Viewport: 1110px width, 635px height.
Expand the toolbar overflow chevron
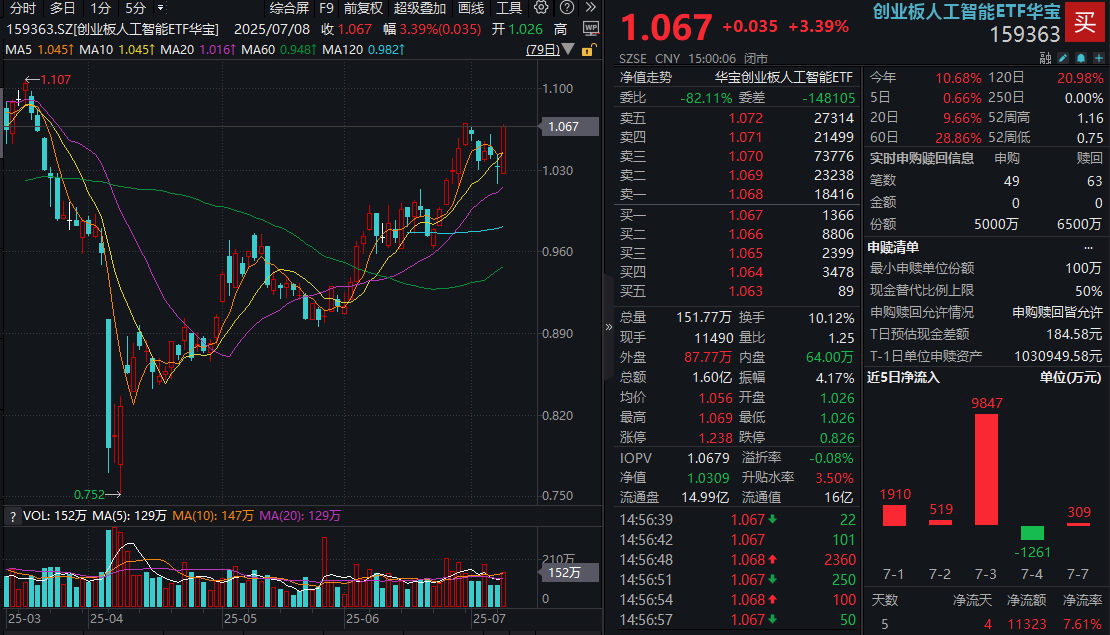589,9
